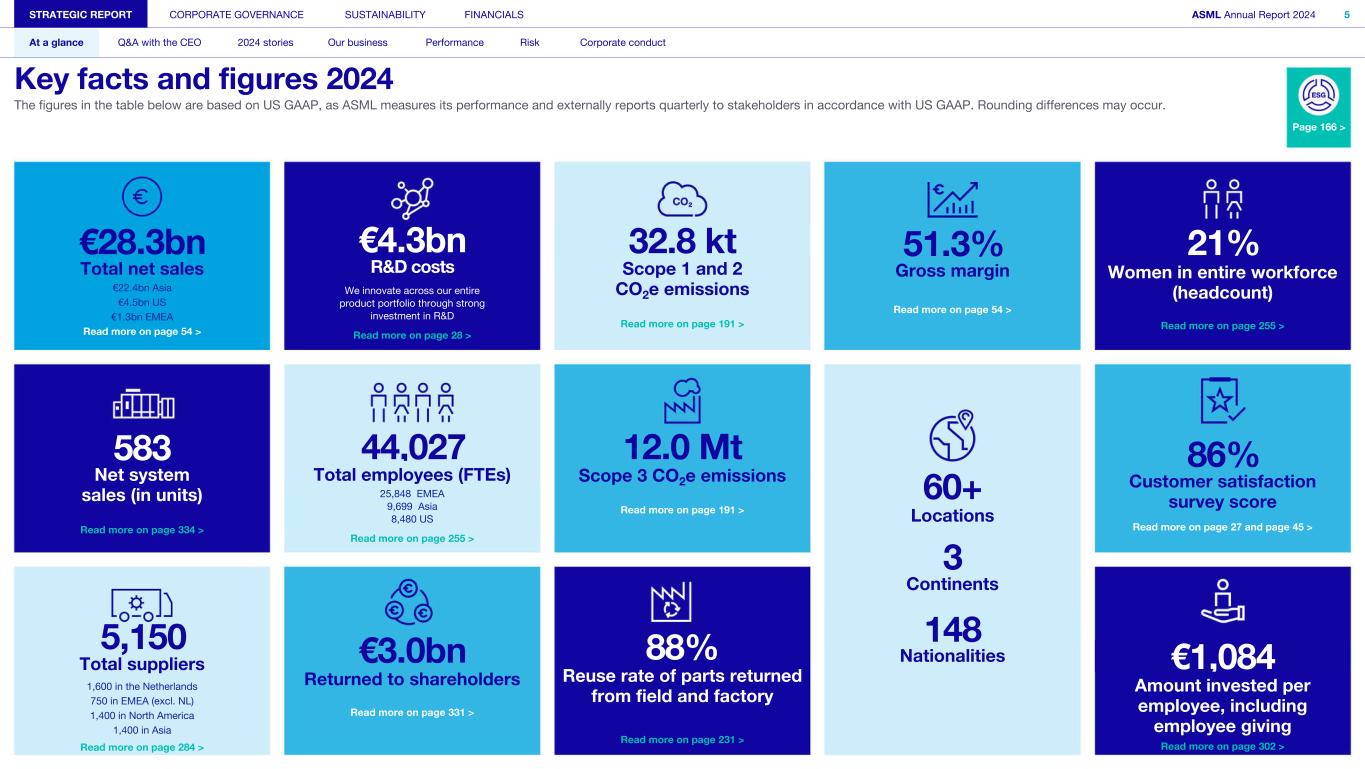Click the two-people icon above Women in entire workforce
This screenshot has height=769, width=1365.
click(x=1222, y=199)
